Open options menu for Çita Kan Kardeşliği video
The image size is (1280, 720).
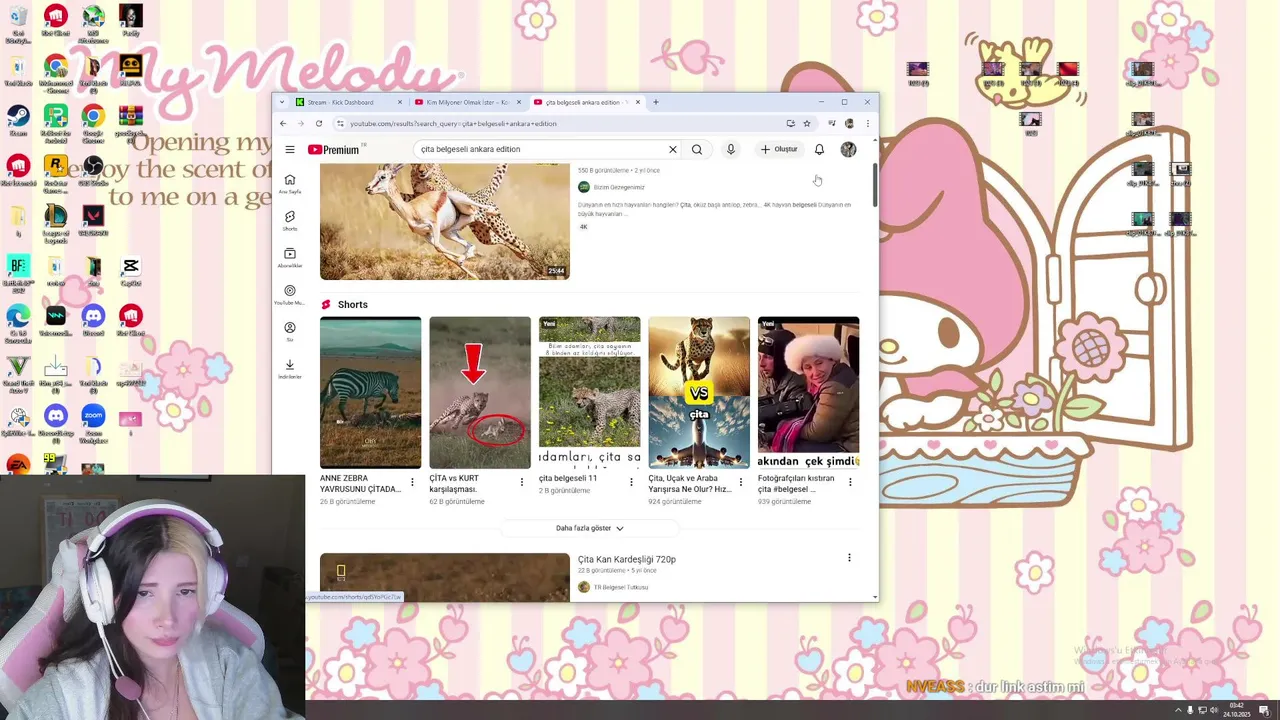click(849, 558)
